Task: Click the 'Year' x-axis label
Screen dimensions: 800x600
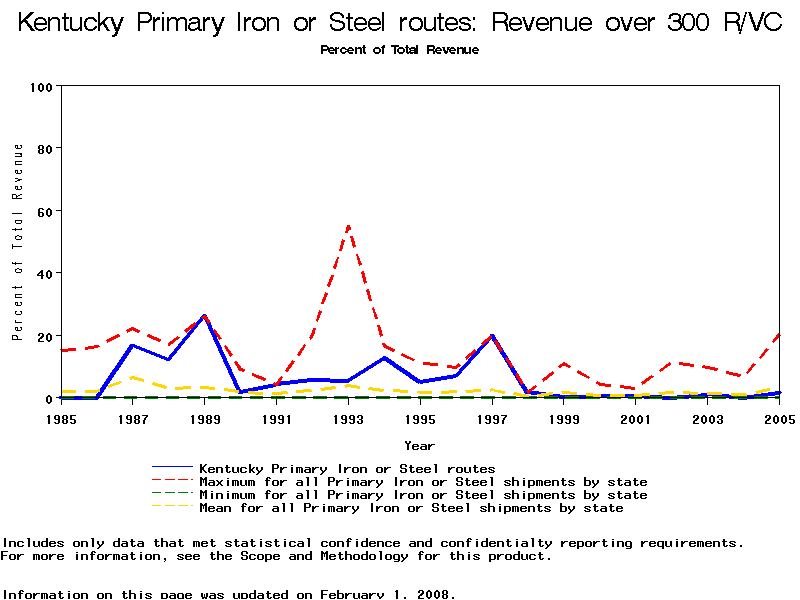Action: click(x=419, y=445)
